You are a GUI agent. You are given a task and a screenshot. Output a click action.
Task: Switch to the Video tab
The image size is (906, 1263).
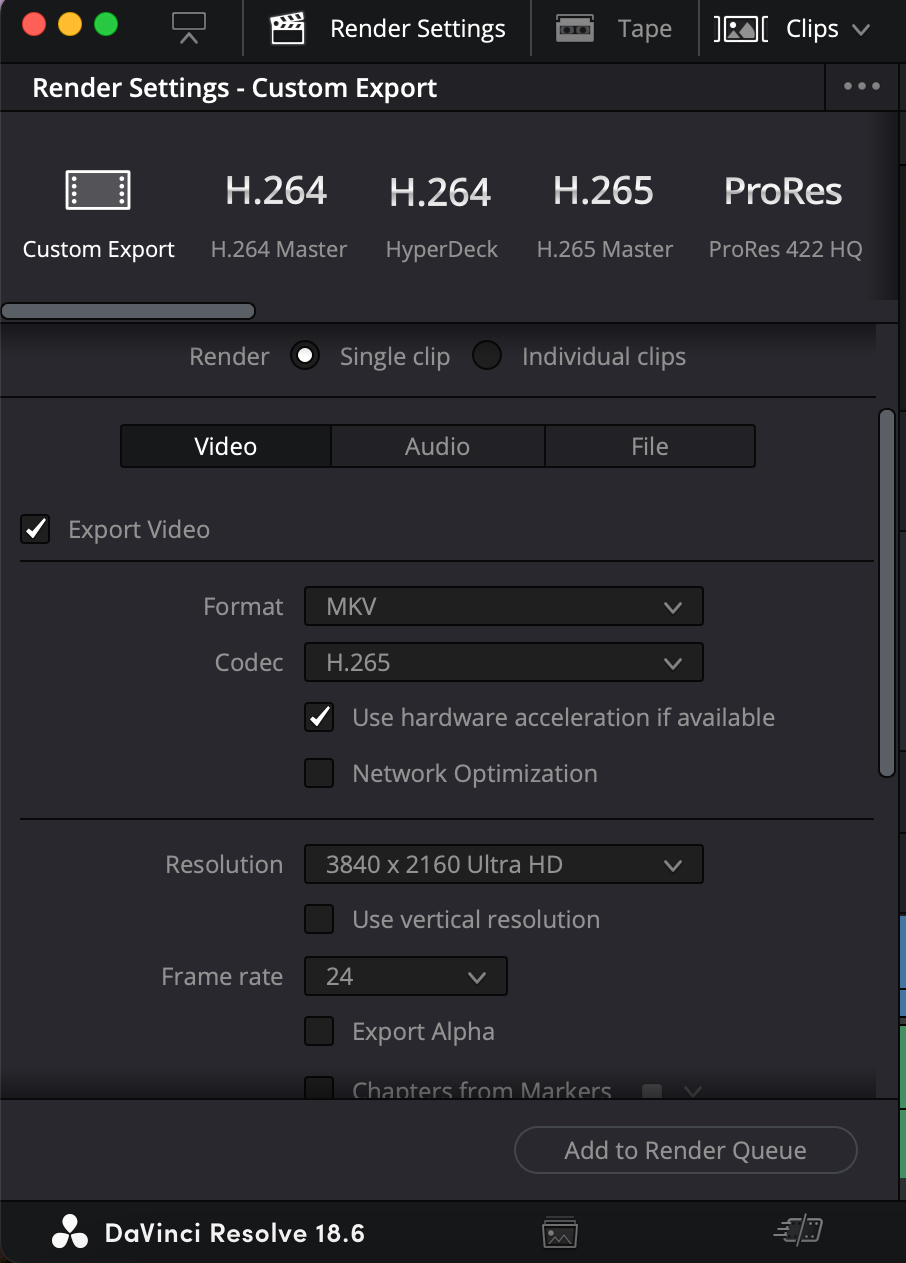[226, 446]
